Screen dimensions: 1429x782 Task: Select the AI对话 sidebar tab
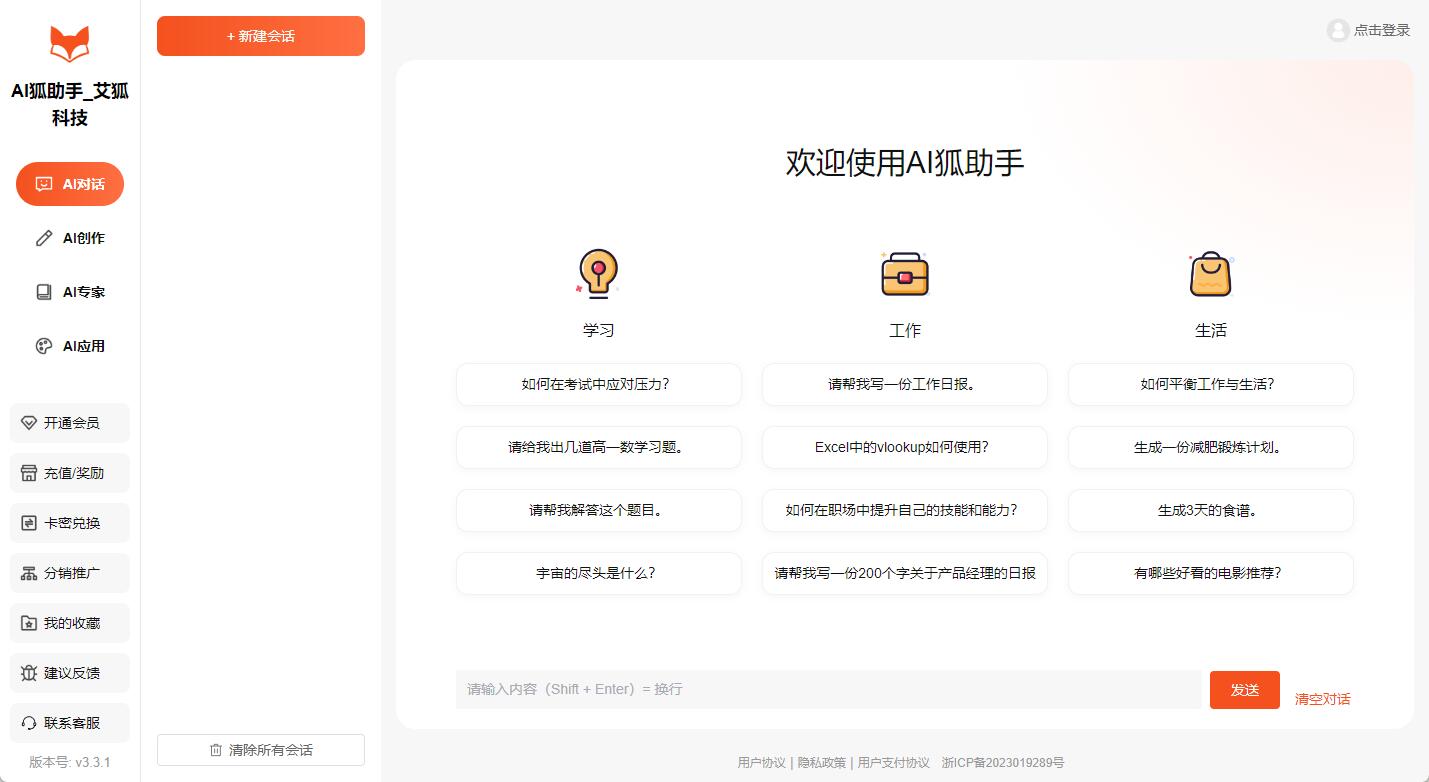(70, 184)
